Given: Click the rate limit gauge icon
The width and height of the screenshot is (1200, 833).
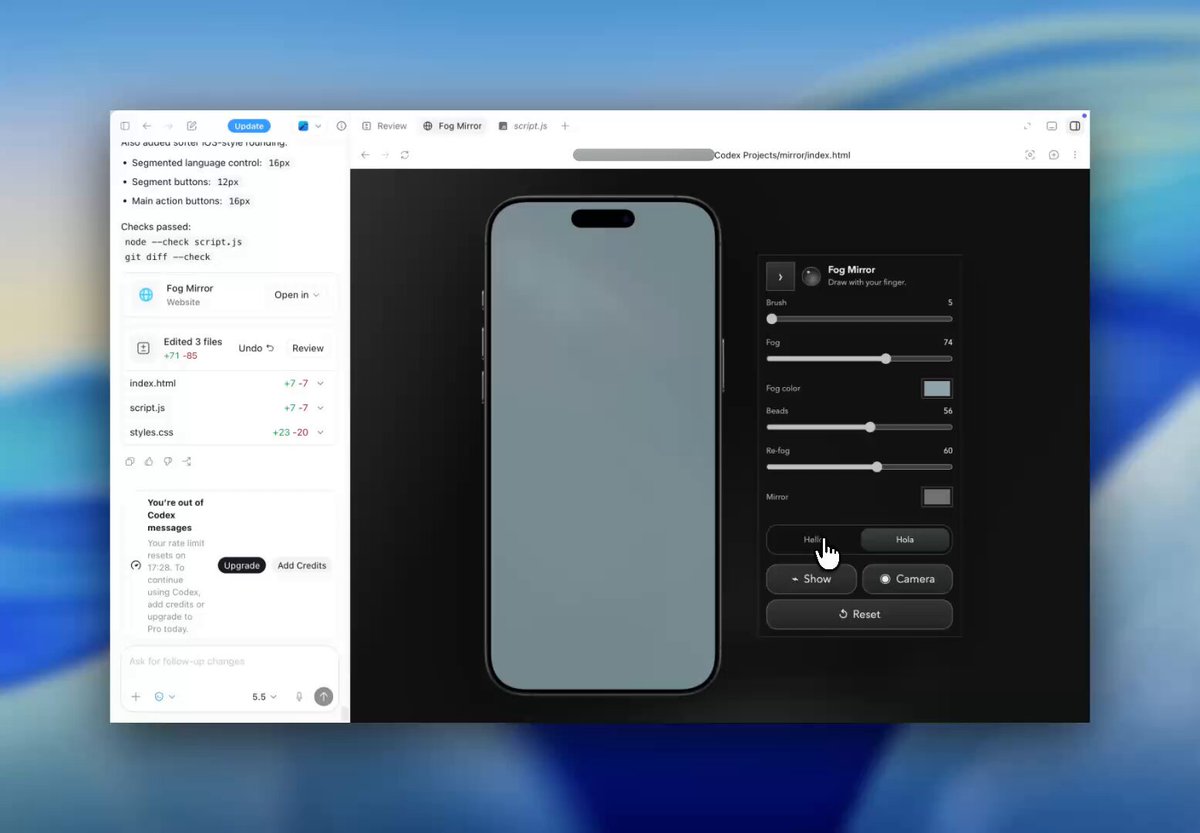Looking at the screenshot, I should tap(136, 565).
